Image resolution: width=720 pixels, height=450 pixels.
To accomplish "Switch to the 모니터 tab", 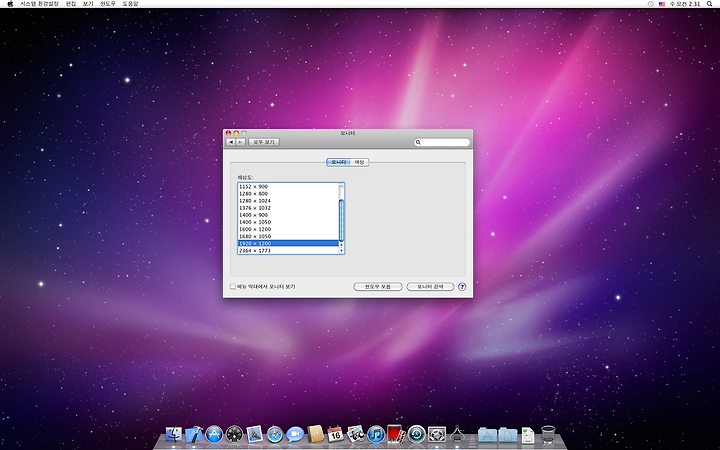I will (x=338, y=163).
